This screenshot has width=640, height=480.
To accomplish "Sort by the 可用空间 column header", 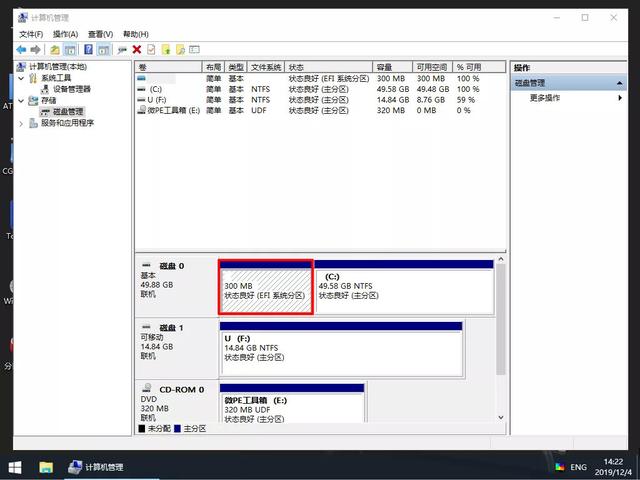I will [x=432, y=67].
